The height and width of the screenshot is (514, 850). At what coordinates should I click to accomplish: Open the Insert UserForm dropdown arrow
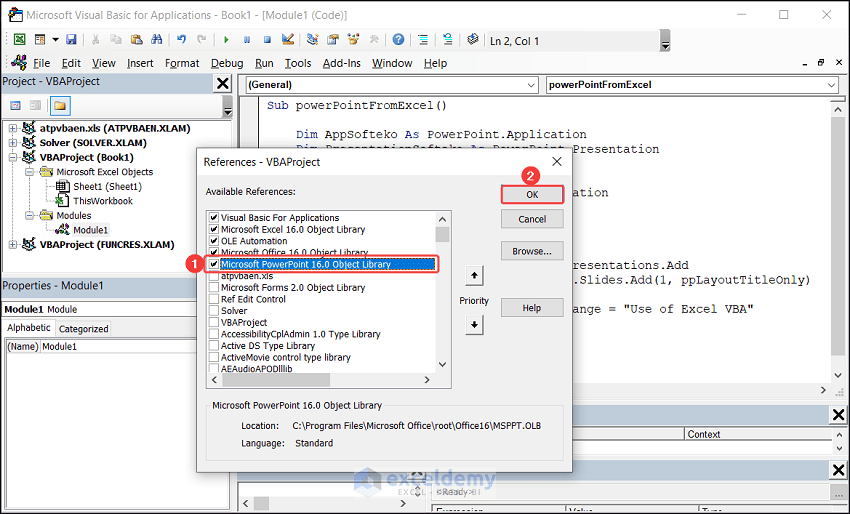click(x=55, y=40)
